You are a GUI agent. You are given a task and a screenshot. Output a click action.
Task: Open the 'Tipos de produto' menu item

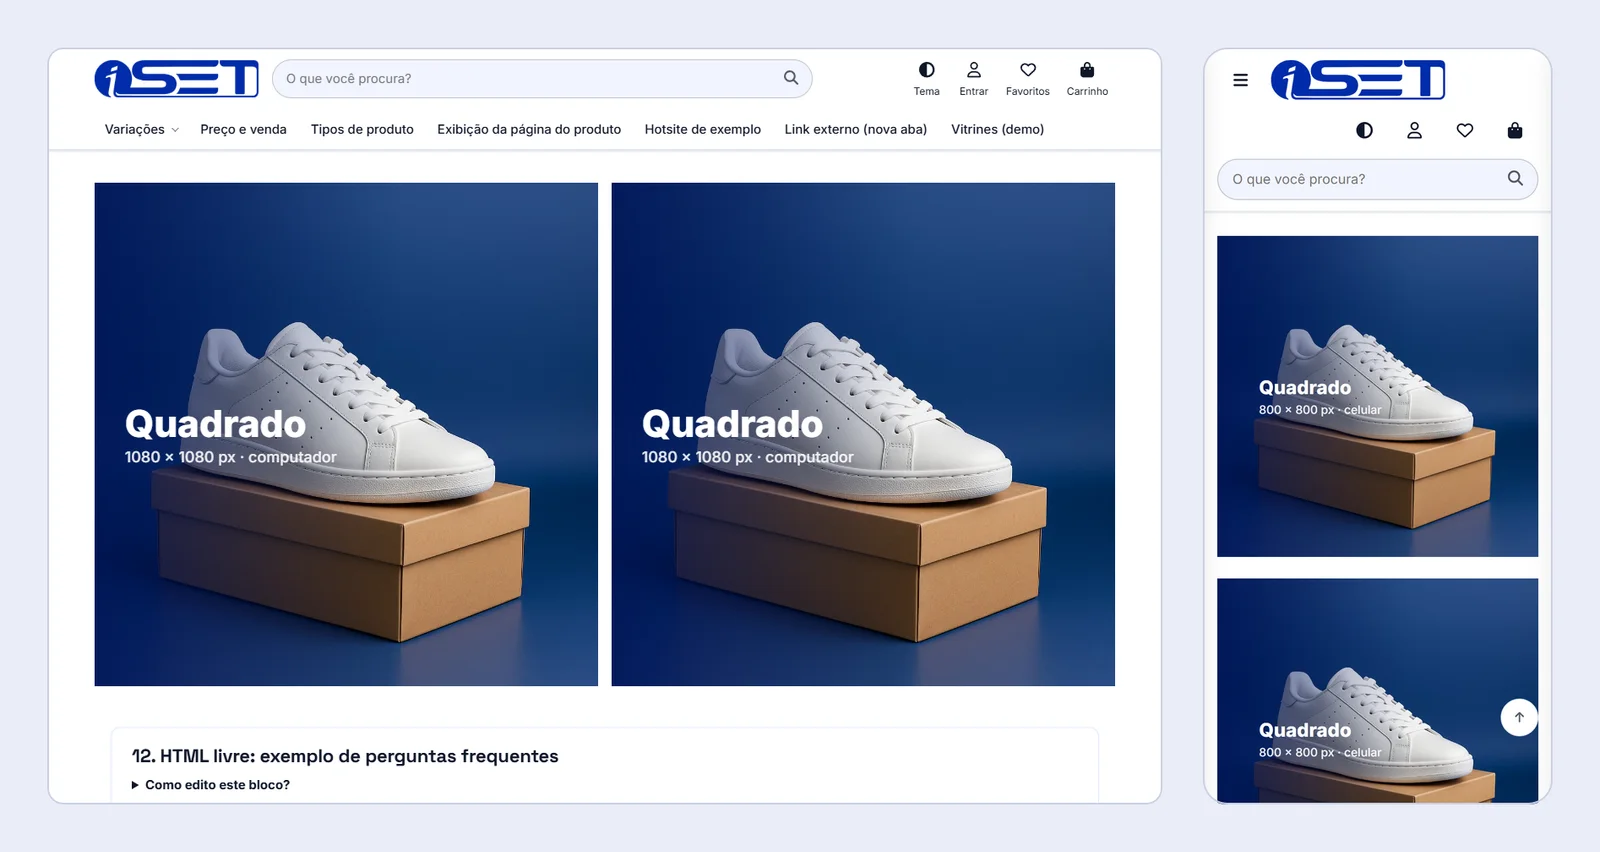coord(362,130)
